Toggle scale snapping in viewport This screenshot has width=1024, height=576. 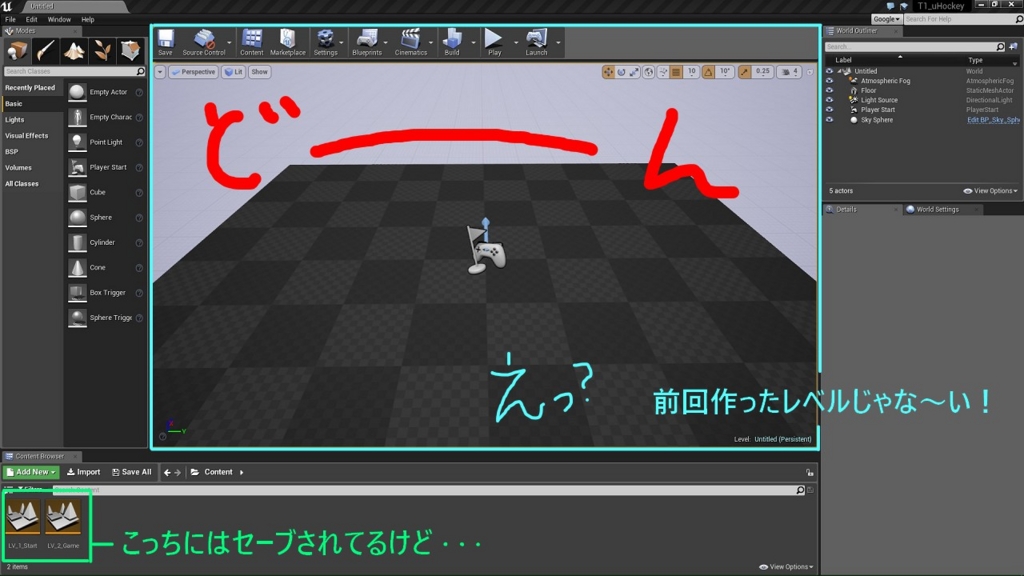pyautogui.click(x=744, y=72)
